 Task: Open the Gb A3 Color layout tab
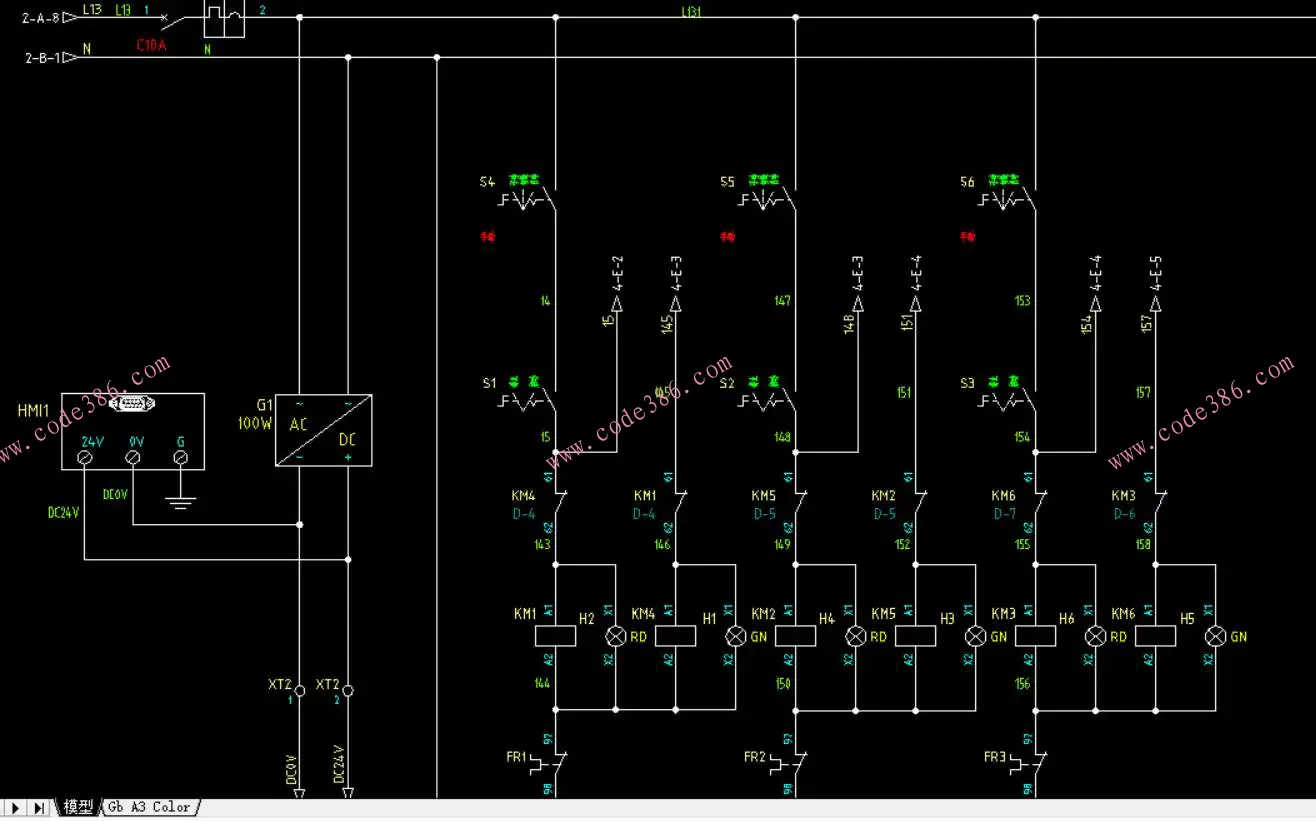coord(149,807)
